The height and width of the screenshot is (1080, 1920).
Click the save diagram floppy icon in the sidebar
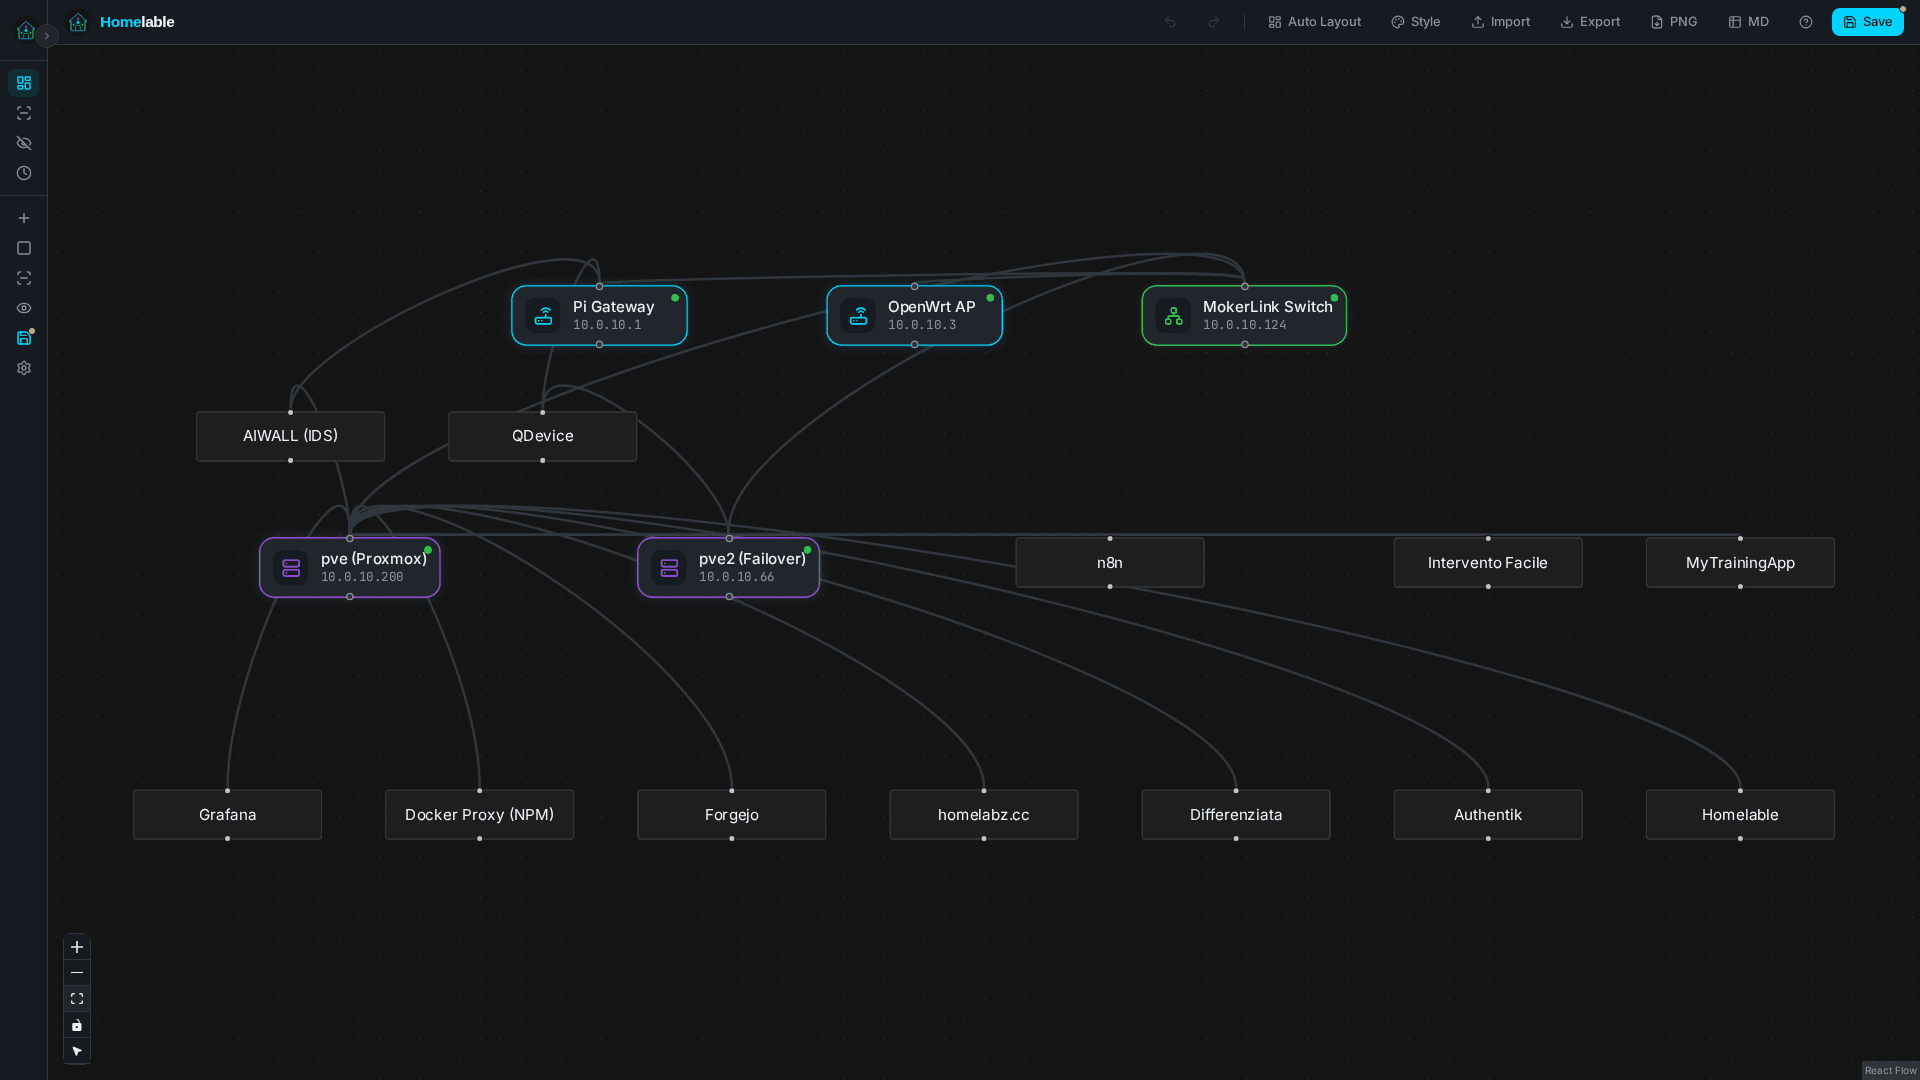(24, 338)
